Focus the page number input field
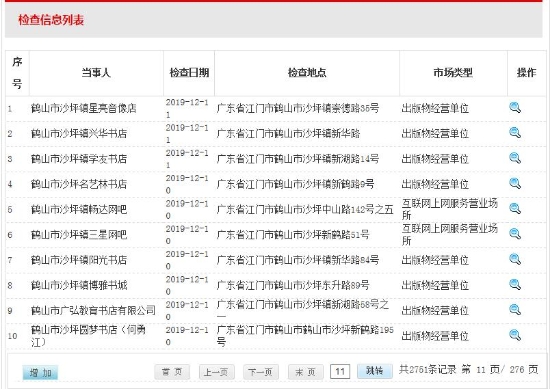The width and height of the screenshot is (550, 389). click(340, 371)
